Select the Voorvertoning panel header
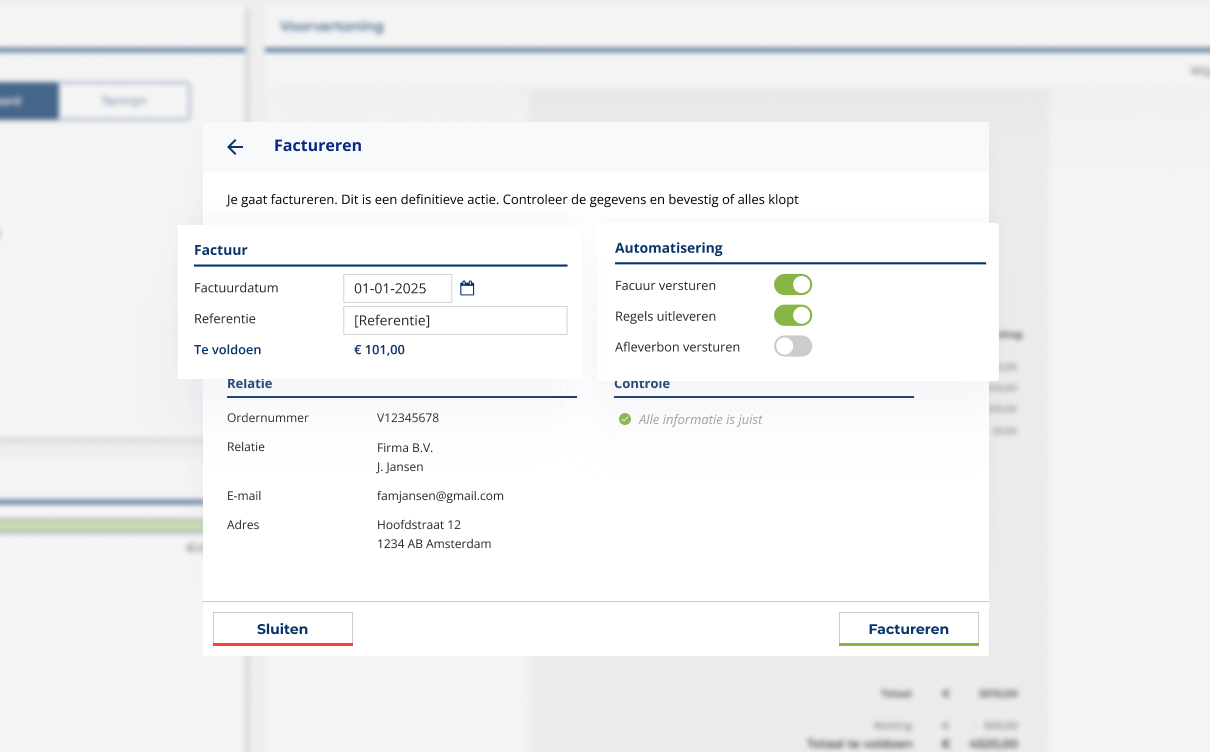This screenshot has height=752, width=1210. point(332,27)
